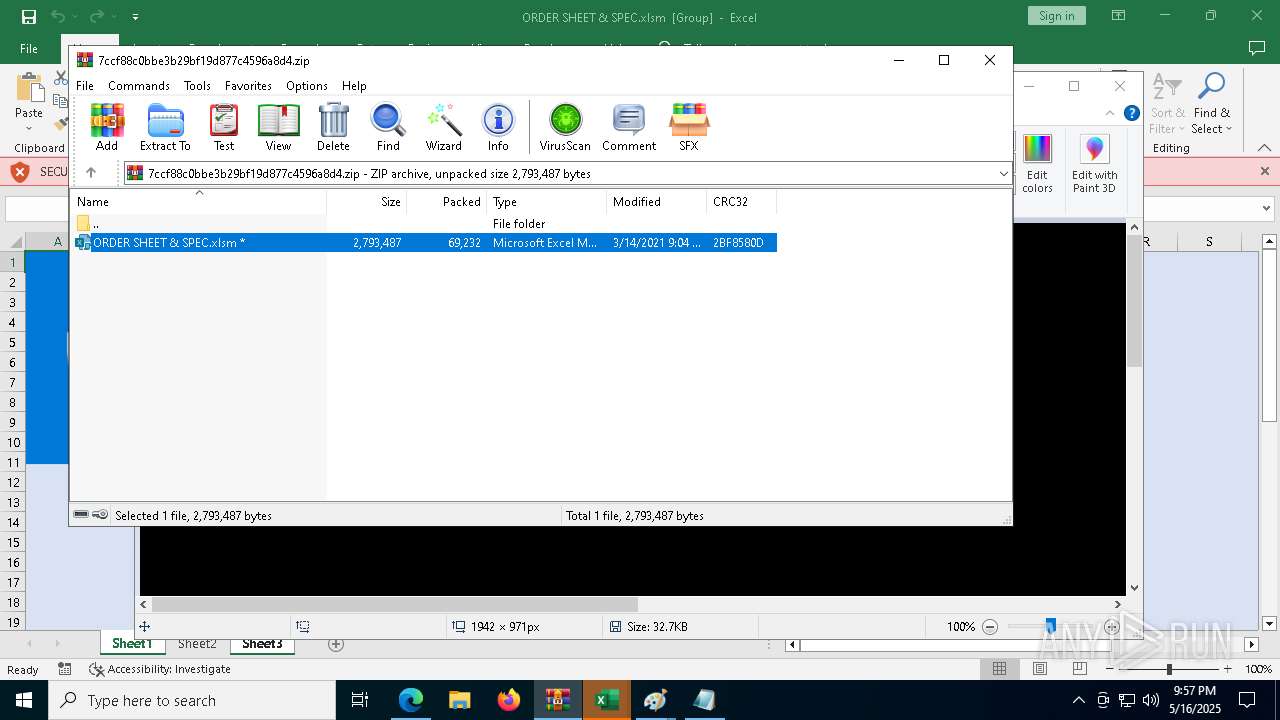This screenshot has height=720, width=1280.
Task: Show archive Info in WinRAR
Action: coord(498,128)
